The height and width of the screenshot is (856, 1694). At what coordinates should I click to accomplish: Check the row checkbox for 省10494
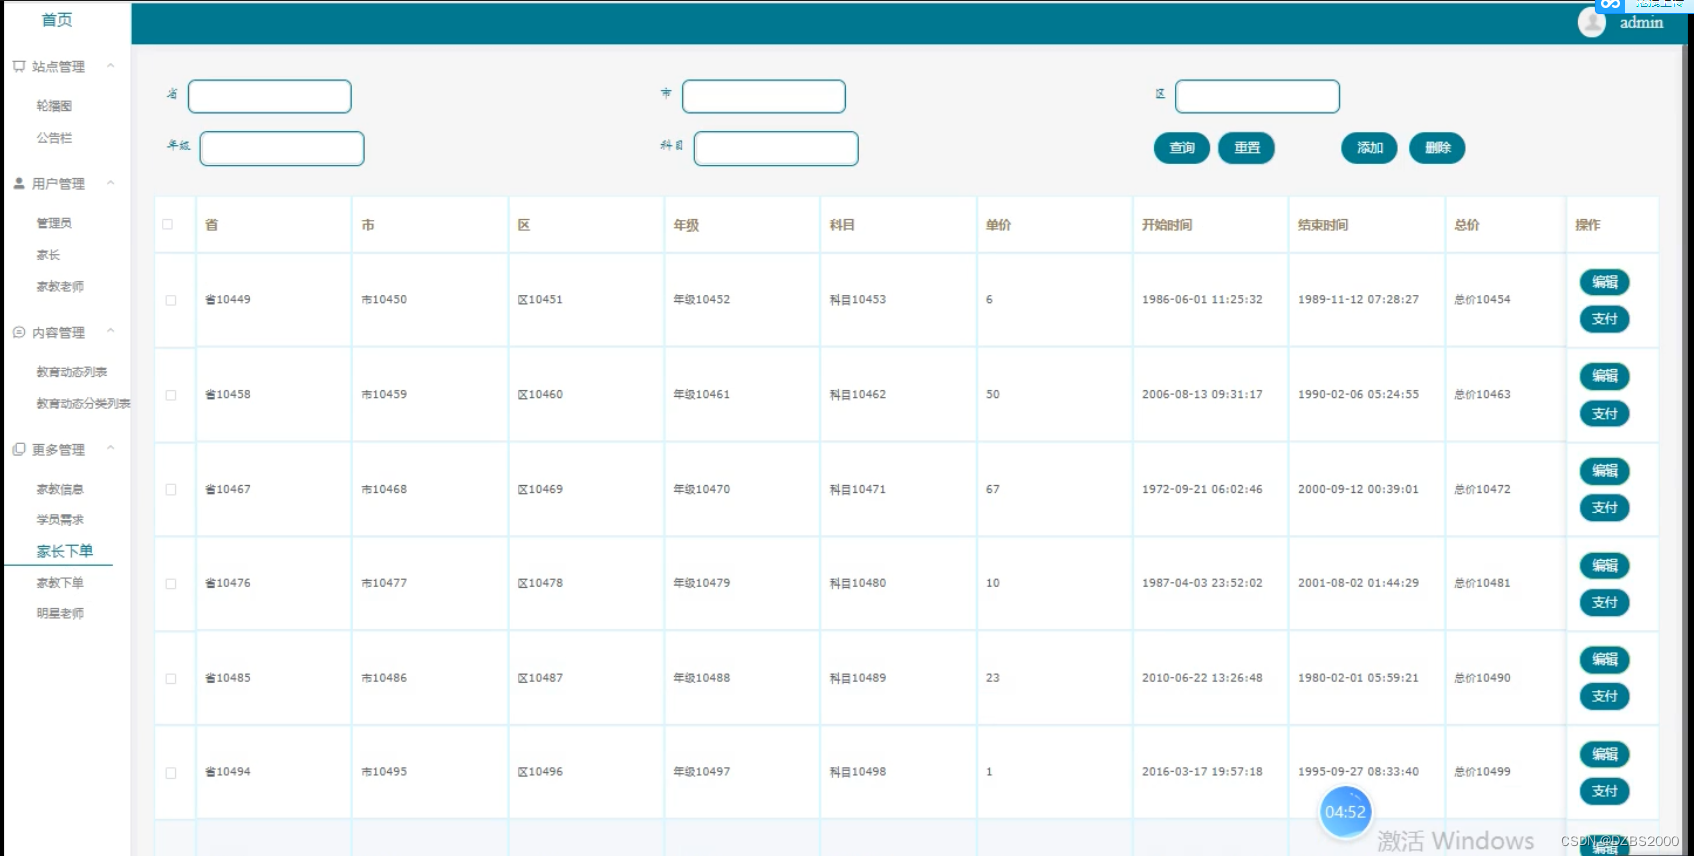point(171,772)
